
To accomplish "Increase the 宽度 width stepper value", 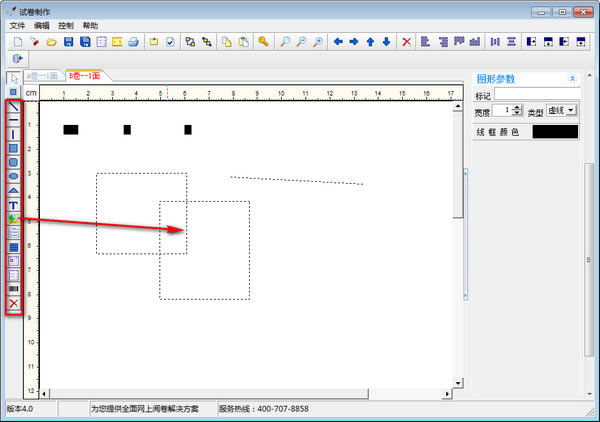I will pos(519,107).
